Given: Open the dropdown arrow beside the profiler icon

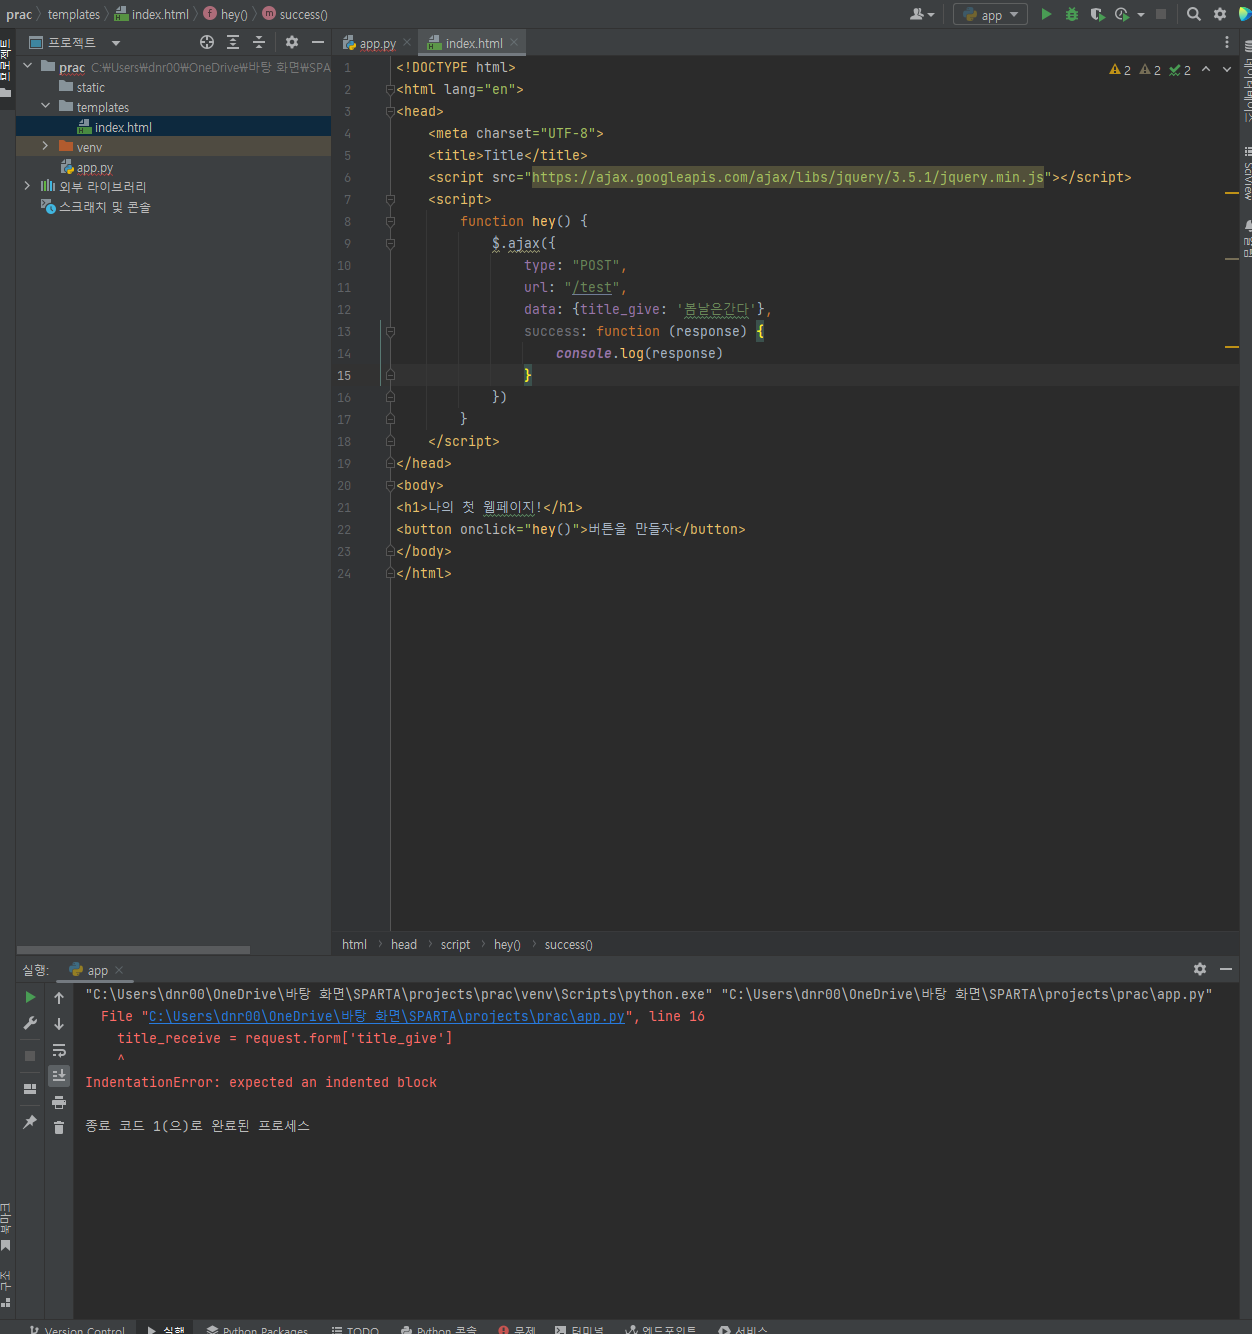Looking at the screenshot, I should 1141,14.
